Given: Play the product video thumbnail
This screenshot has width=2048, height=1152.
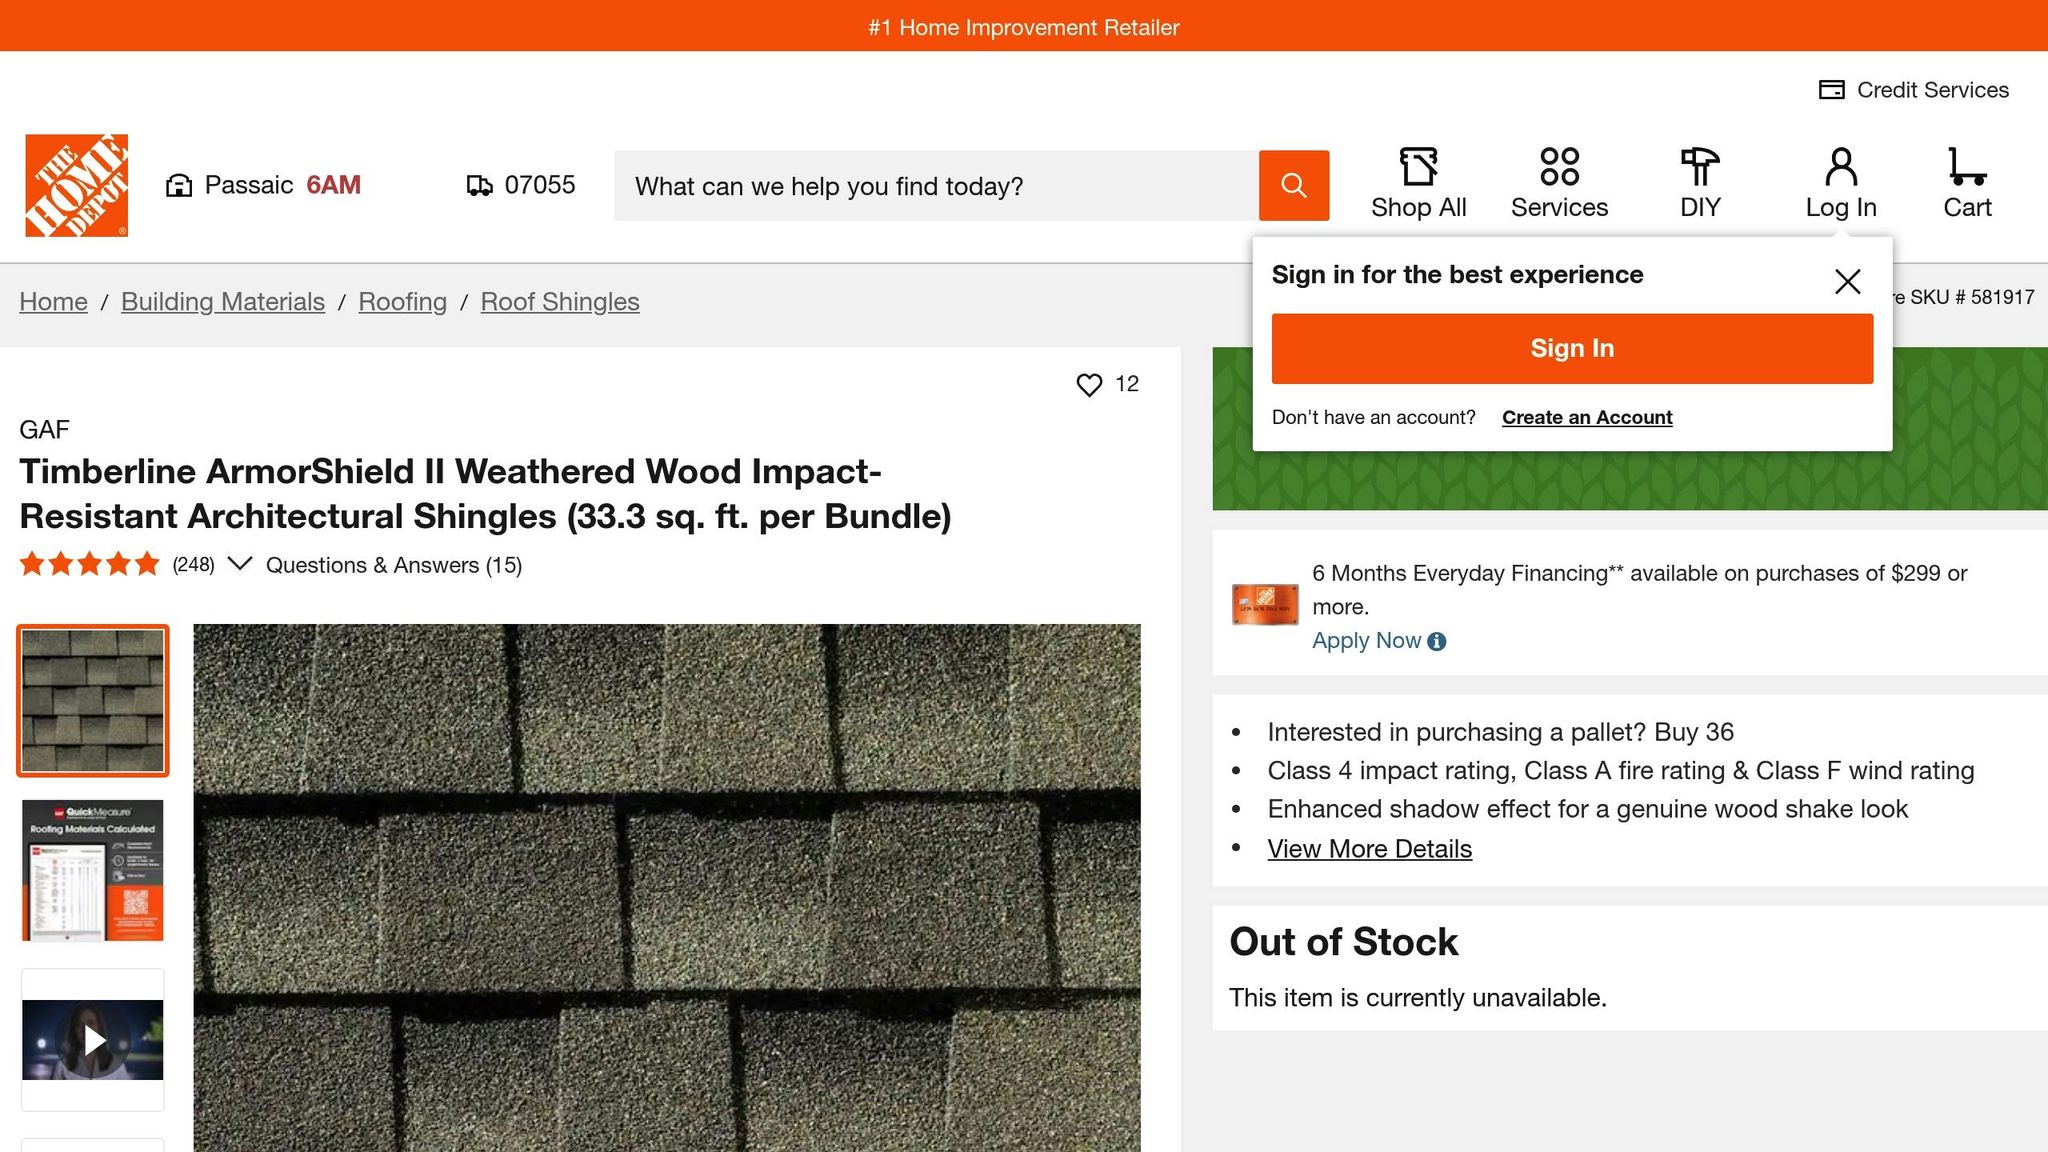Looking at the screenshot, I should [x=93, y=1040].
